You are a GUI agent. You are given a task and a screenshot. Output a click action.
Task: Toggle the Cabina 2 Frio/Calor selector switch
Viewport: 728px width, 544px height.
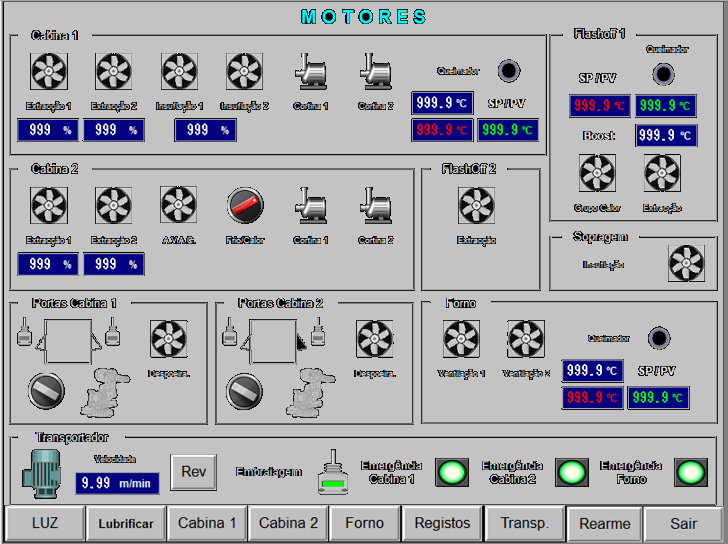point(244,206)
